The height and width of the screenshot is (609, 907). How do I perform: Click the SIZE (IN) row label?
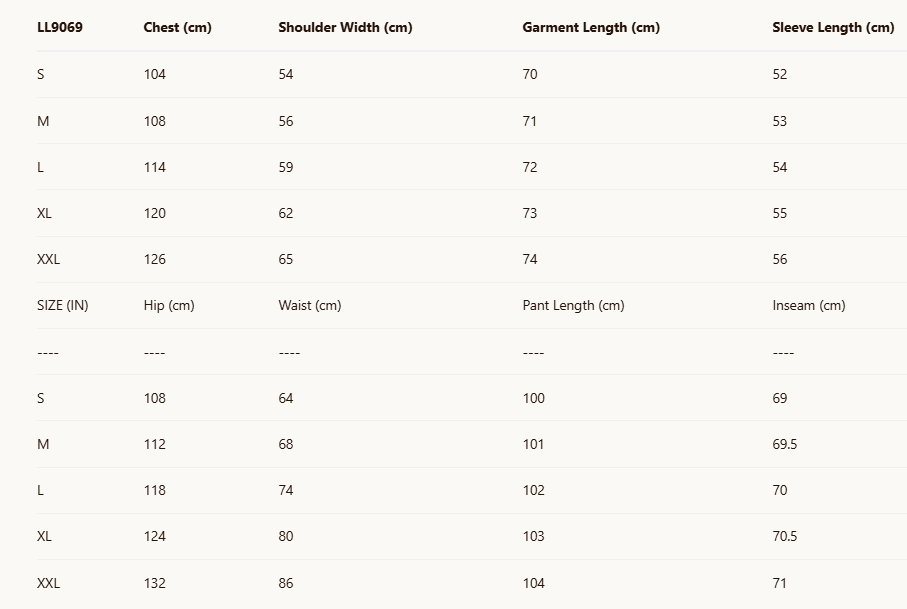(62, 306)
